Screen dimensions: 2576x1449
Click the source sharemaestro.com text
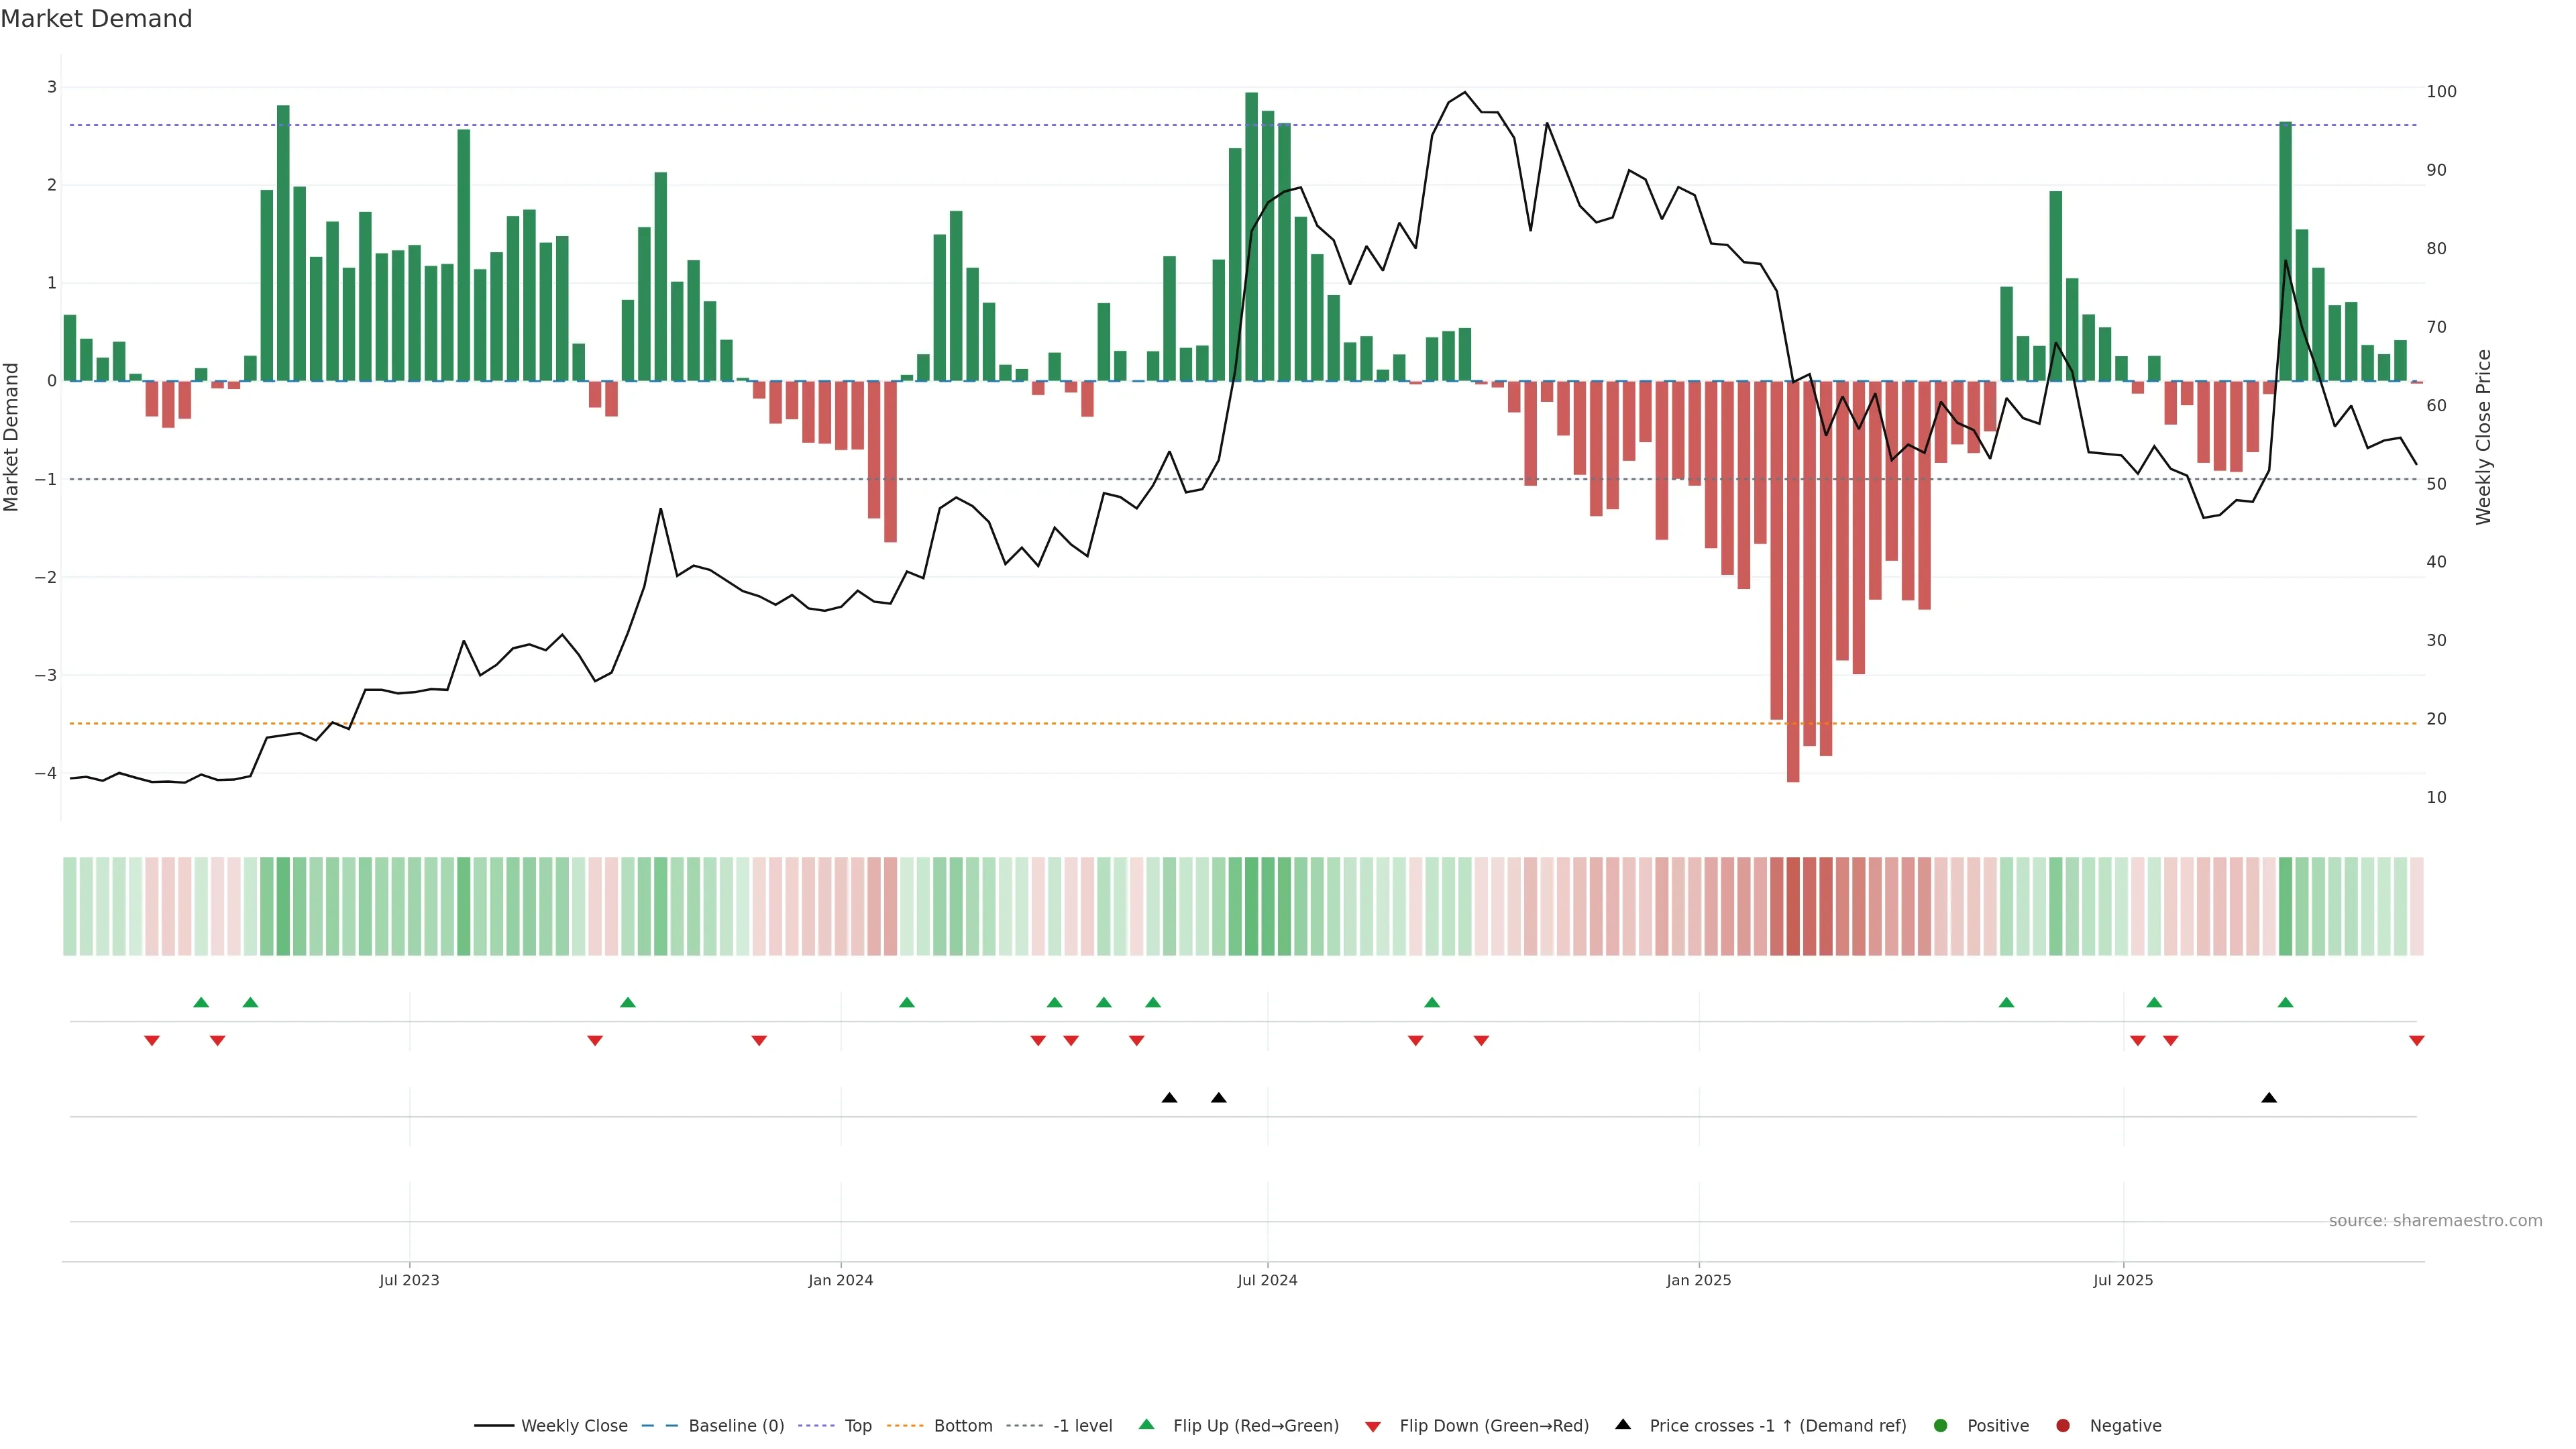tap(2435, 1221)
